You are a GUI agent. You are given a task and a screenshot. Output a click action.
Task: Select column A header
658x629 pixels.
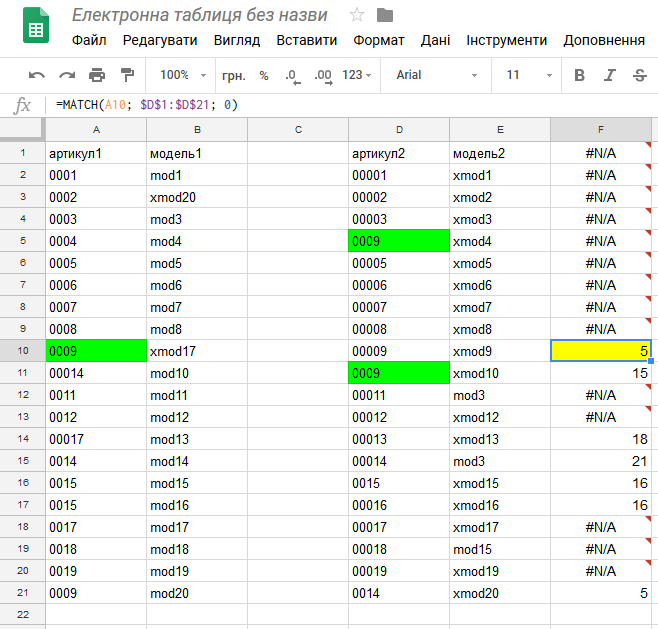tap(96, 130)
